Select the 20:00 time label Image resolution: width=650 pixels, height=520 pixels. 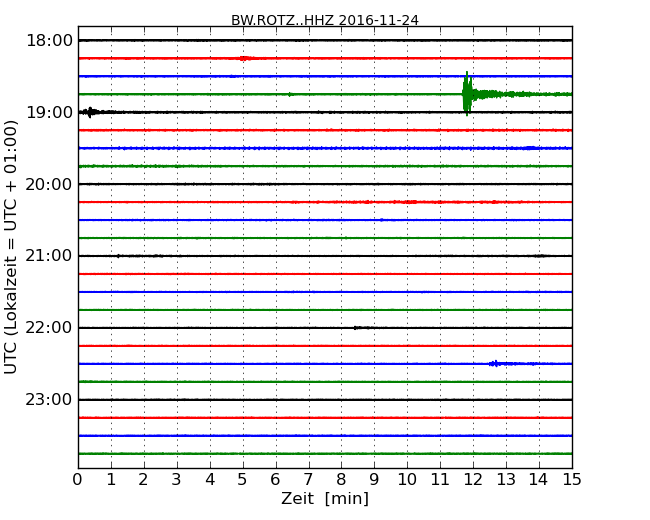coord(49,184)
